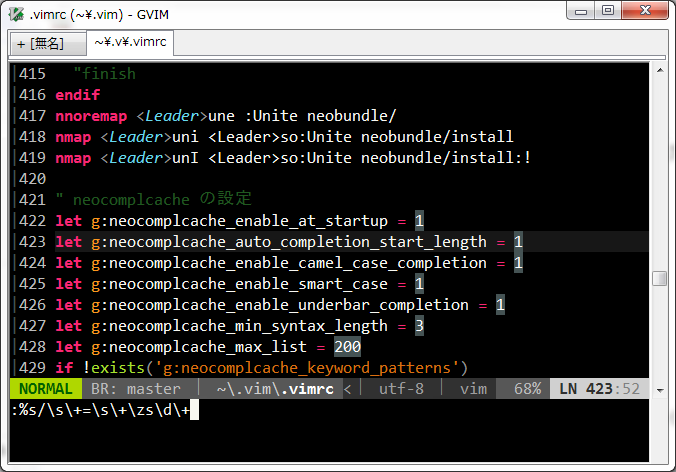Viewport: 676px width, 472px height.
Task: Click 'neocomplcache_enable_at_startup' variable
Action: [248, 221]
